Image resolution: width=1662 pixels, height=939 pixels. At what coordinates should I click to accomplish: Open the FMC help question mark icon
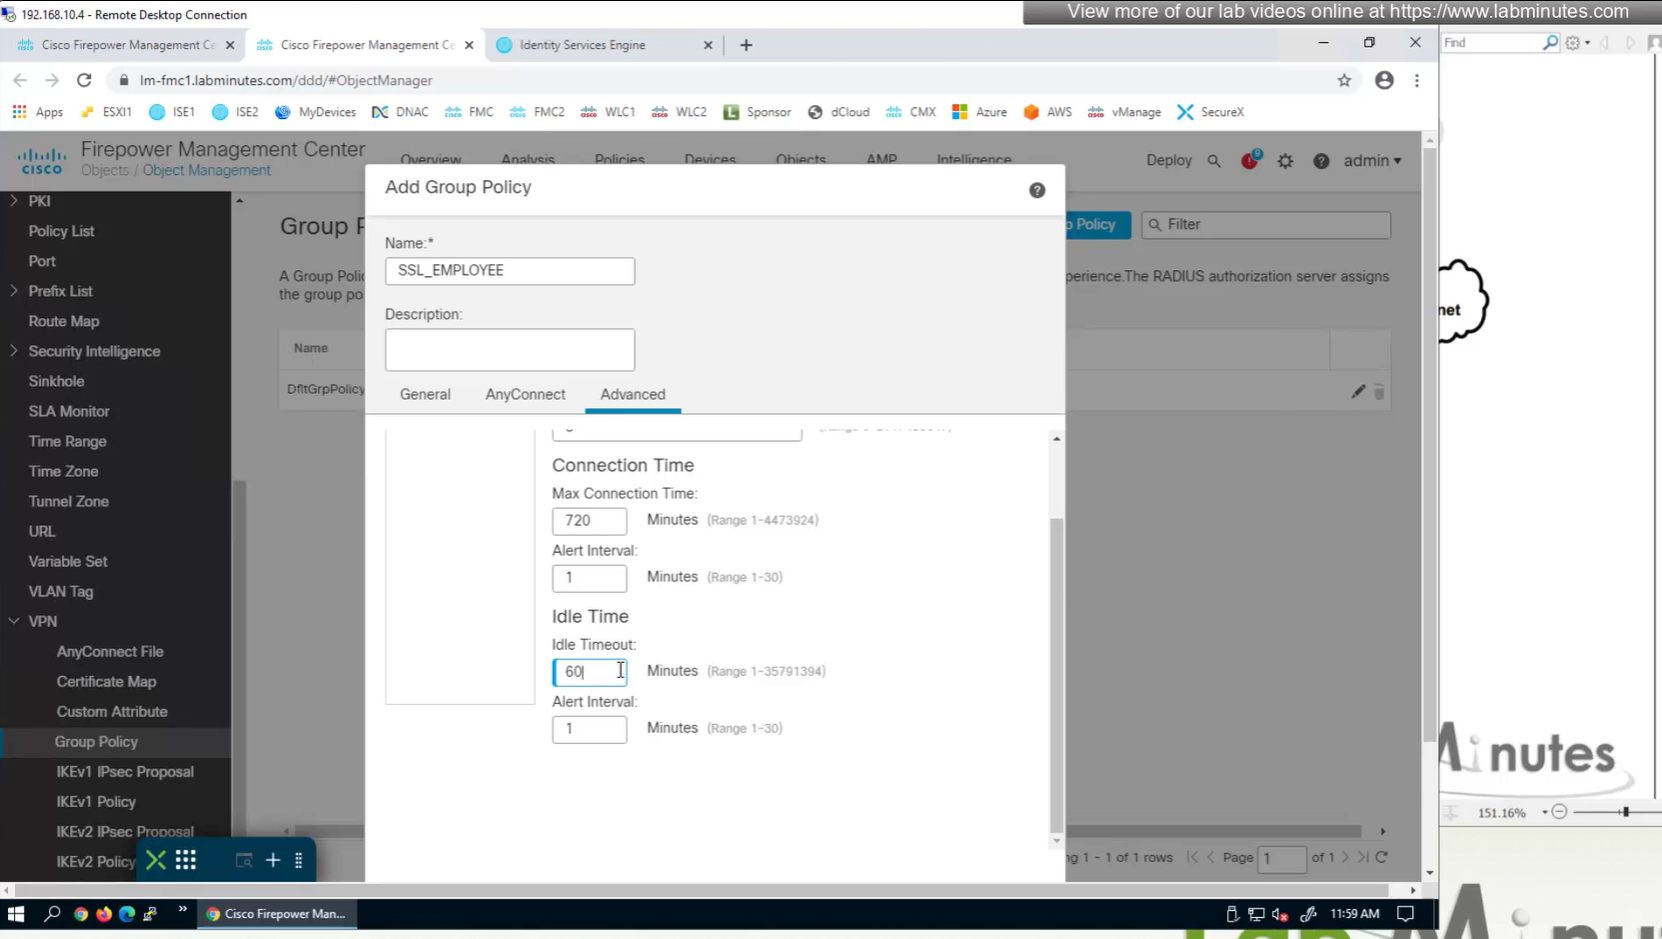[x=1321, y=161]
